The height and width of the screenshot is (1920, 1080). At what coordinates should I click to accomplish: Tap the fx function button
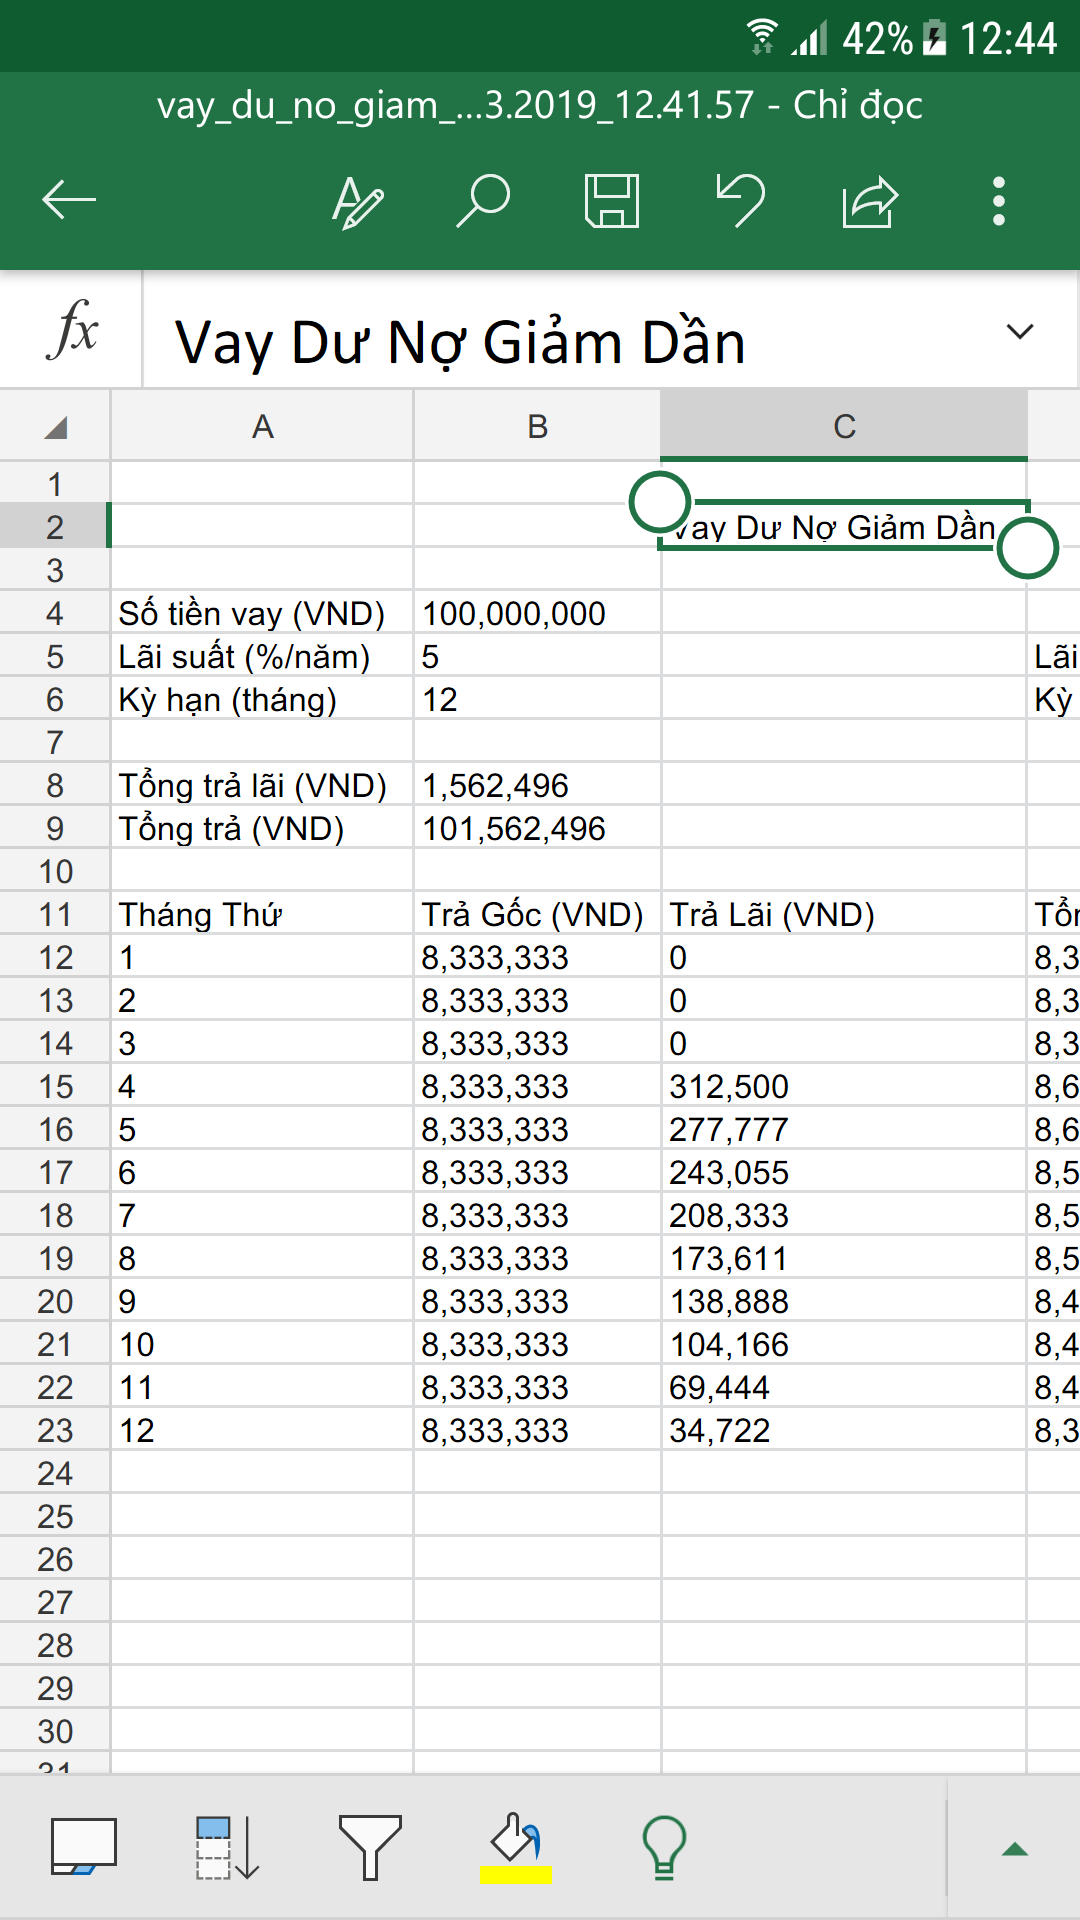(72, 330)
